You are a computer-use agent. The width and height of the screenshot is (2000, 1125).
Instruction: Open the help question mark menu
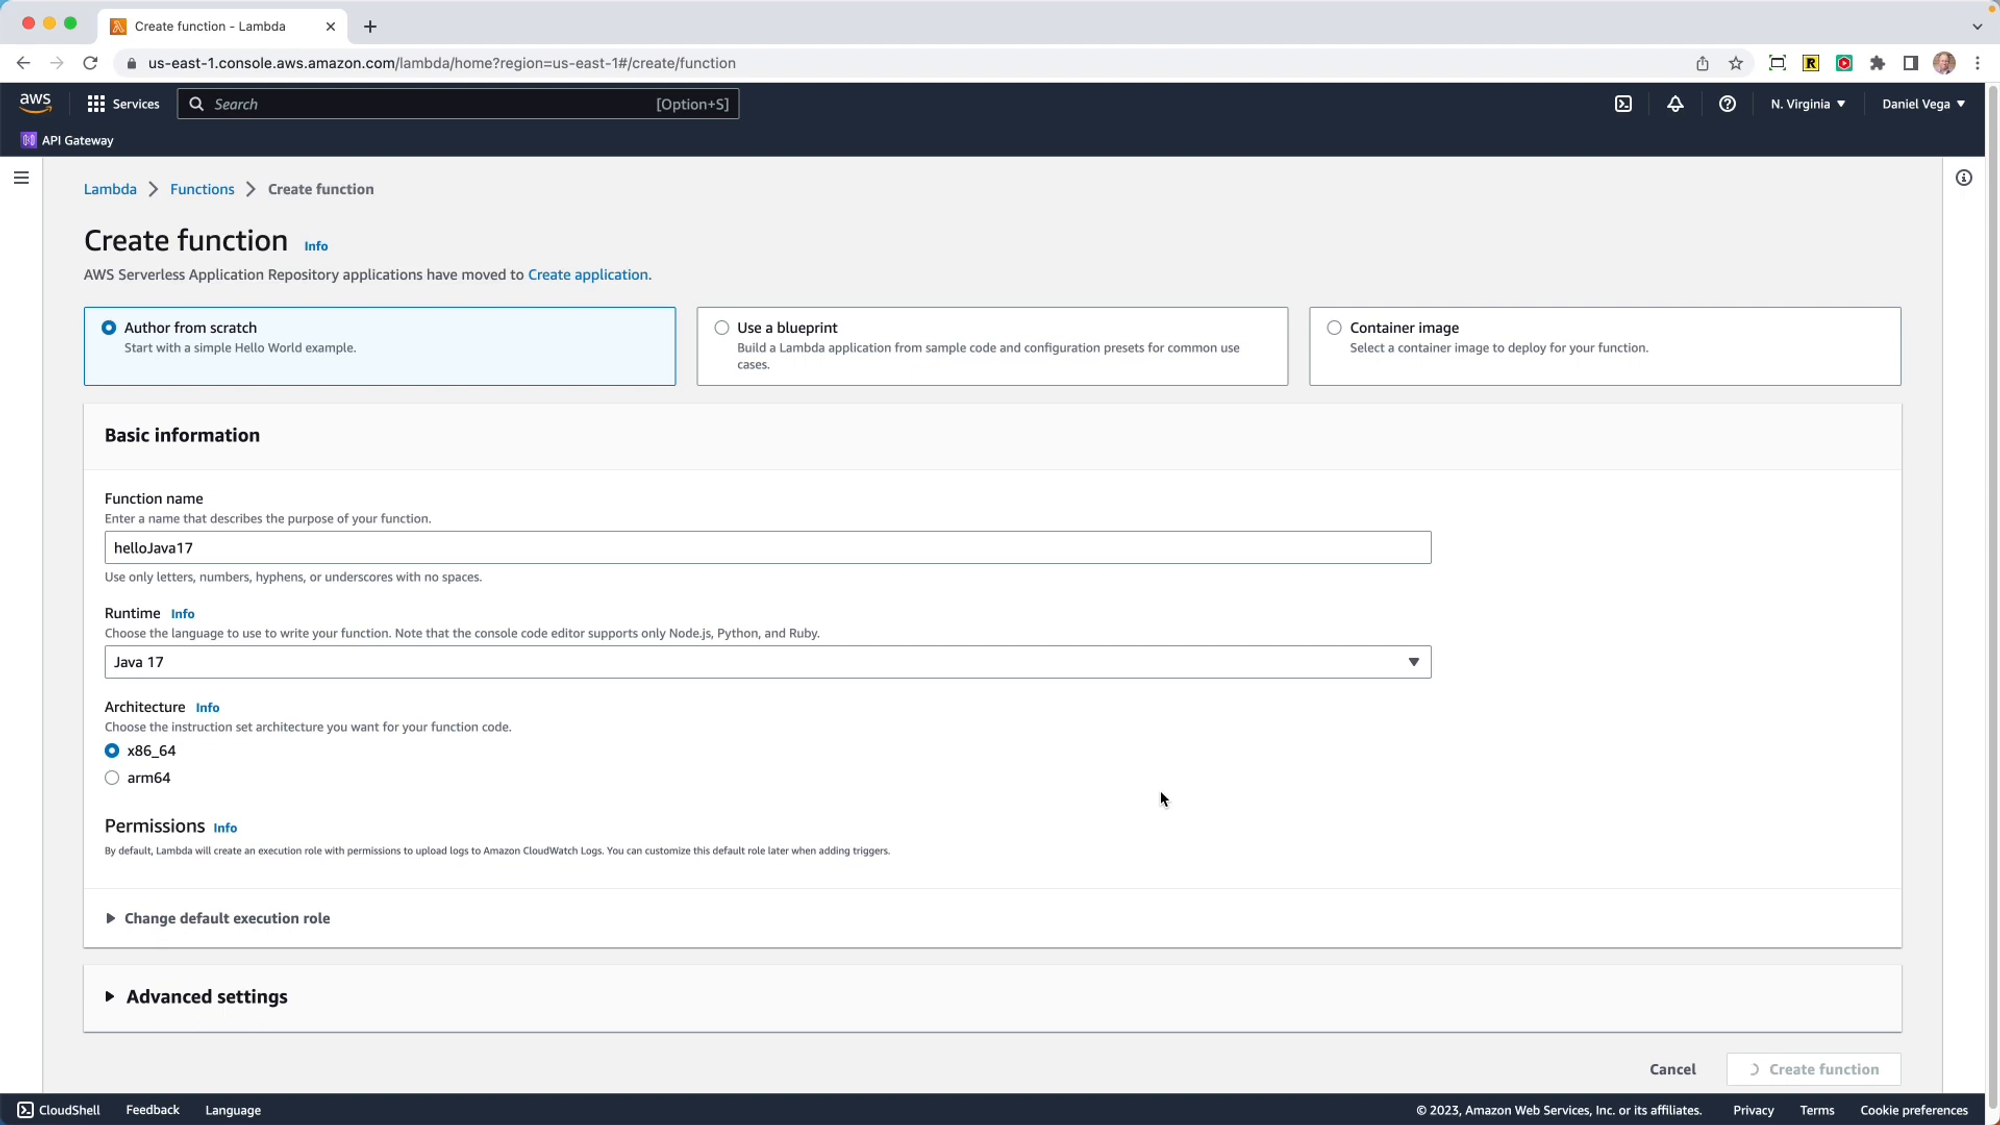(x=1727, y=104)
